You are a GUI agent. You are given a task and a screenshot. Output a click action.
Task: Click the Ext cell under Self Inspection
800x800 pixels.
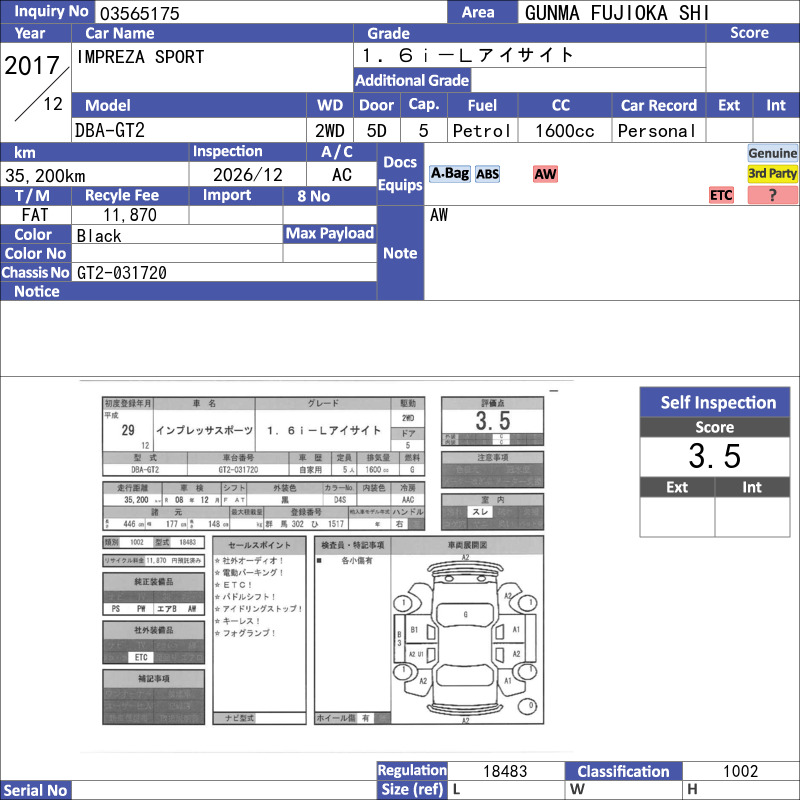pyautogui.click(x=677, y=516)
